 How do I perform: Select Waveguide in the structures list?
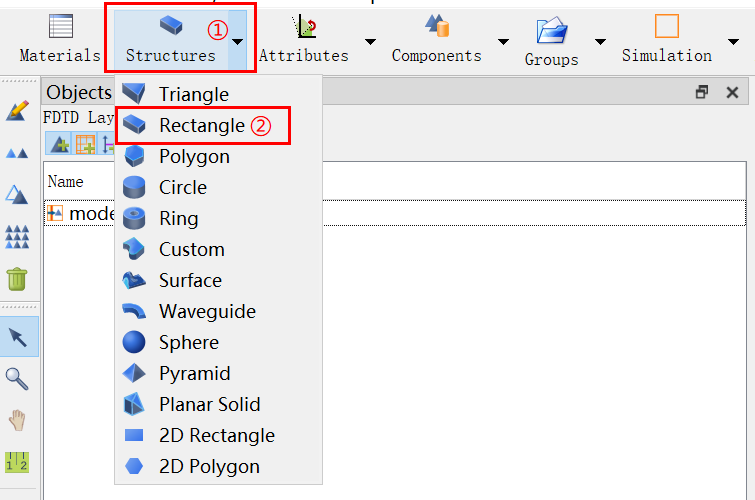207,312
